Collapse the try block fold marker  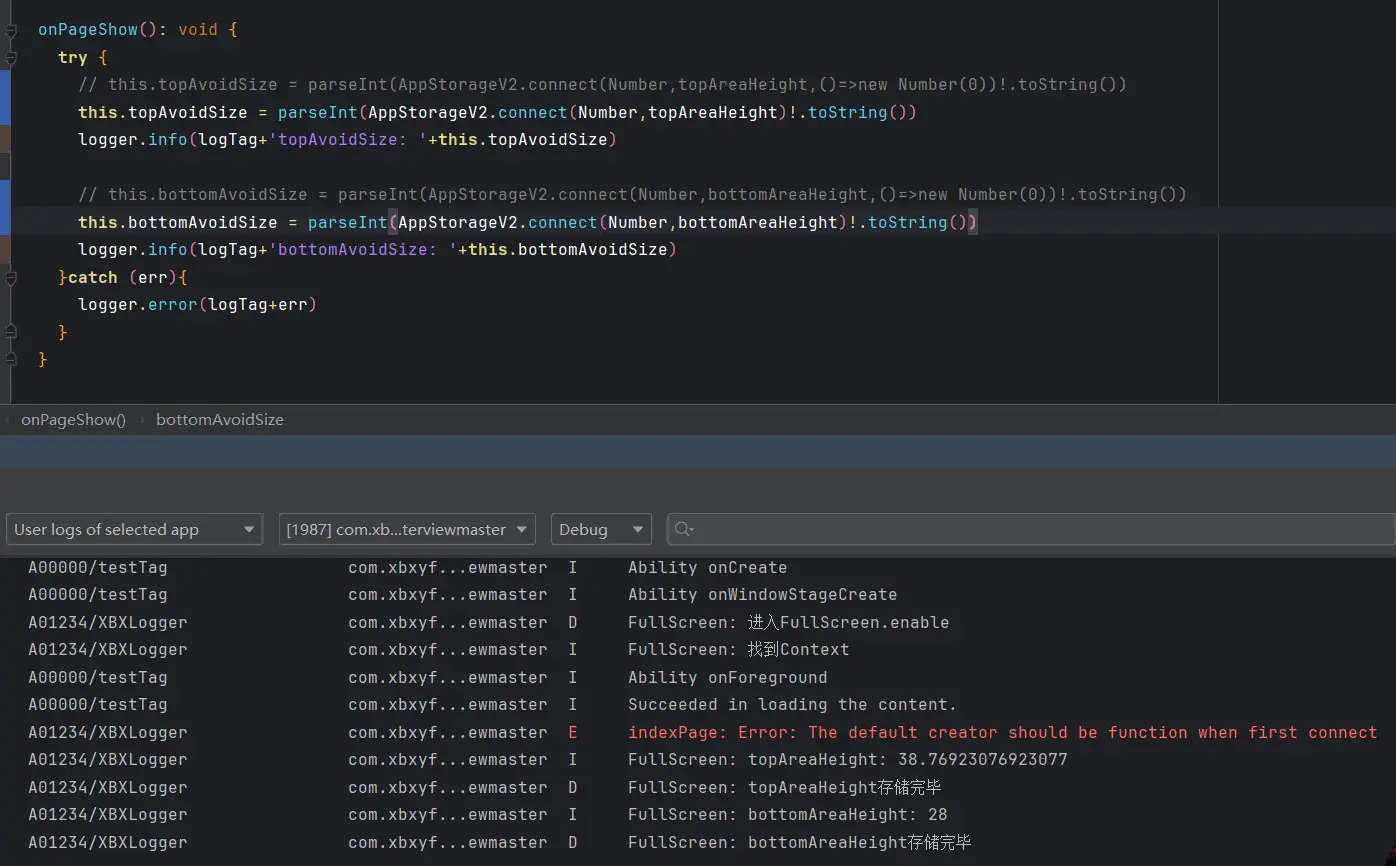coord(11,58)
